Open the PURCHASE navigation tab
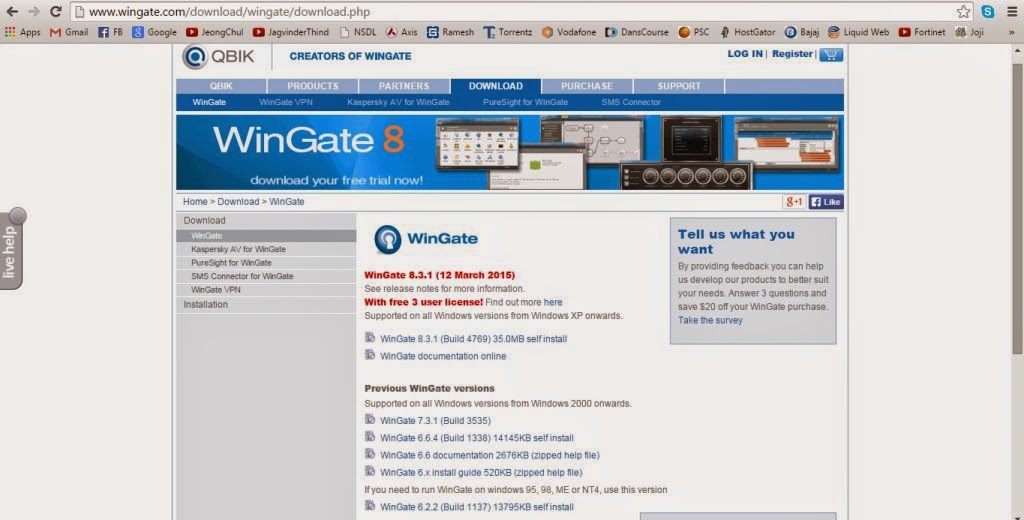Image resolution: width=1024 pixels, height=520 pixels. [587, 86]
